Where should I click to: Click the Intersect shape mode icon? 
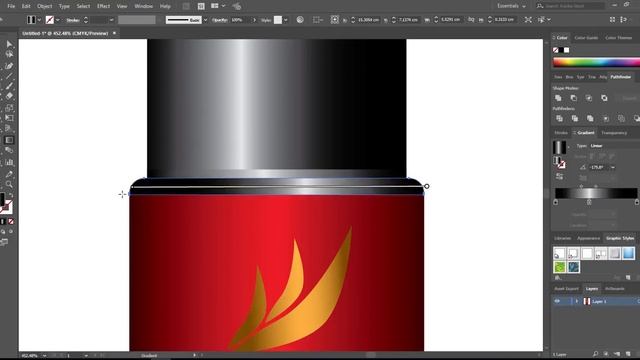(589, 98)
